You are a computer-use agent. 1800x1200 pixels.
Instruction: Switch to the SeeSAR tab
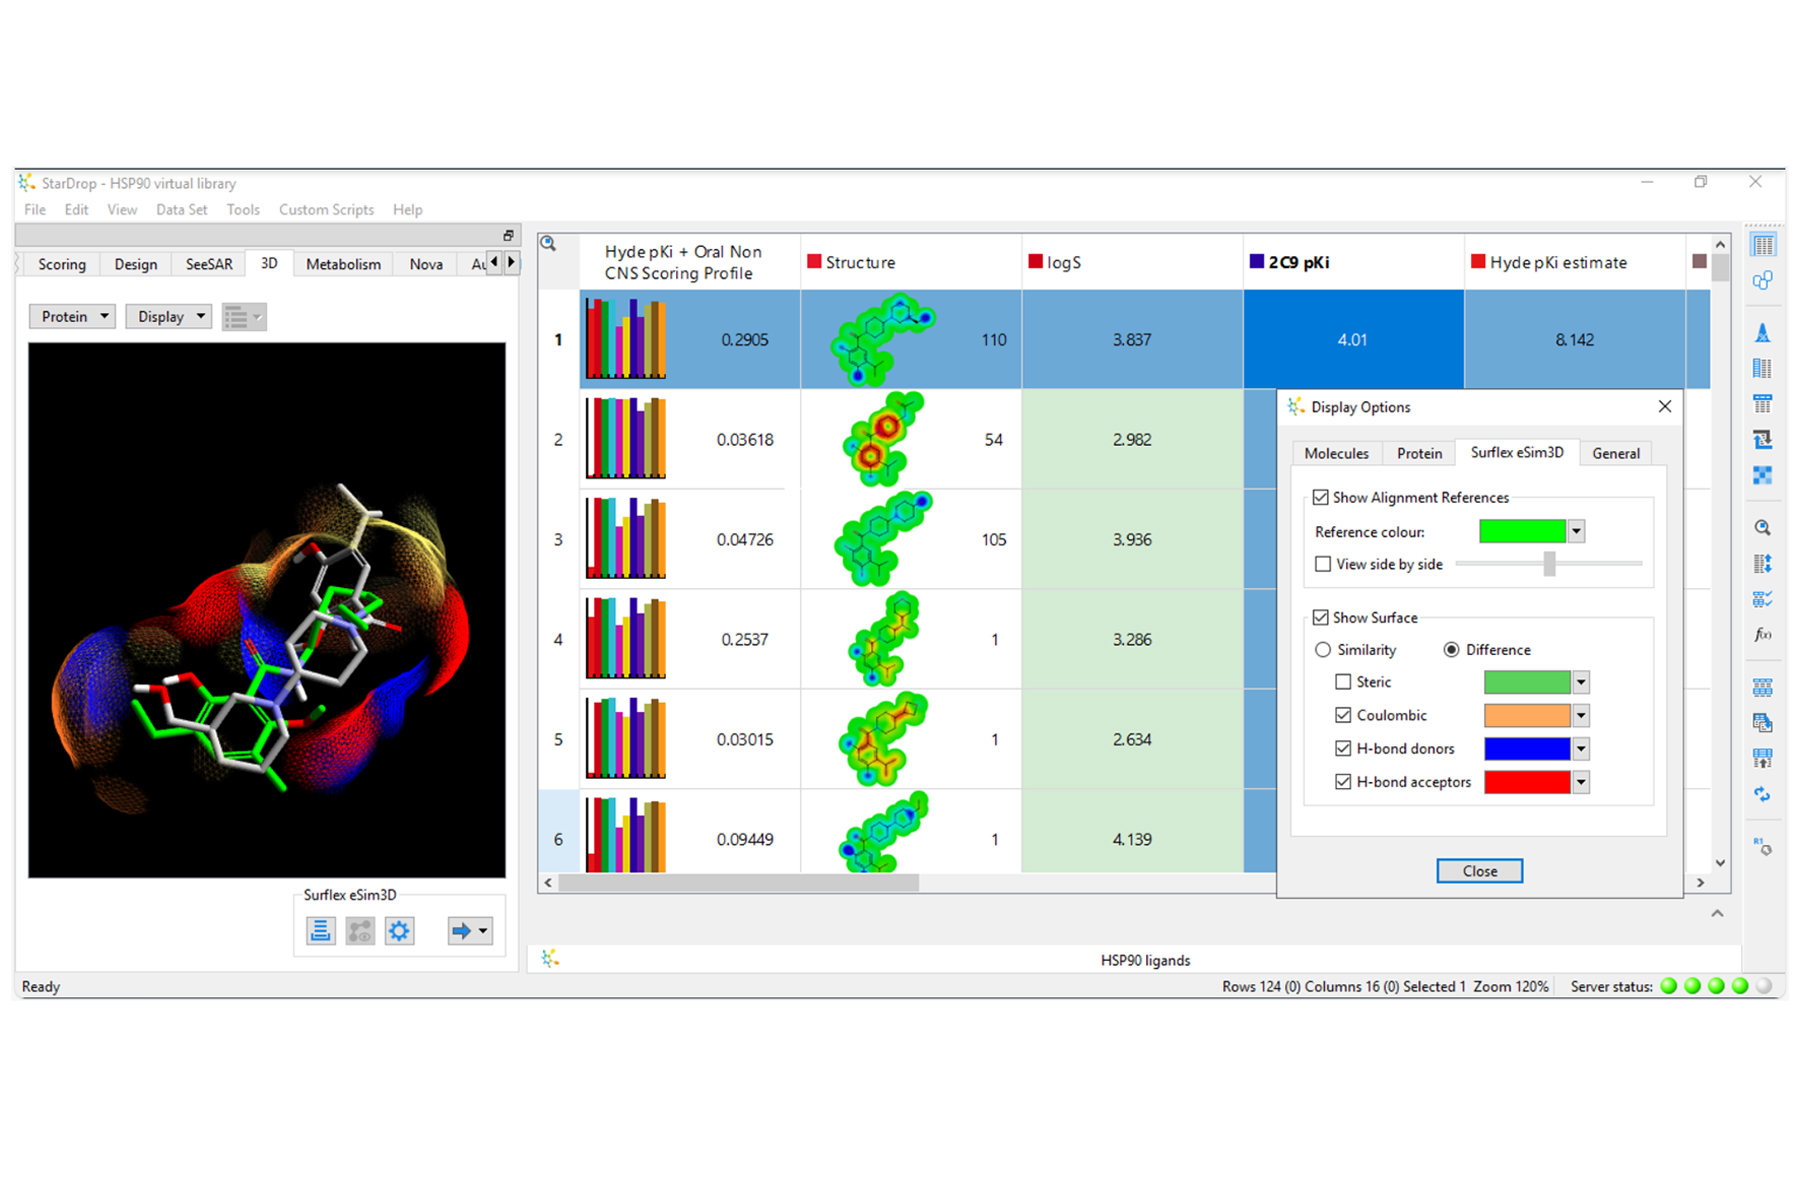point(209,264)
